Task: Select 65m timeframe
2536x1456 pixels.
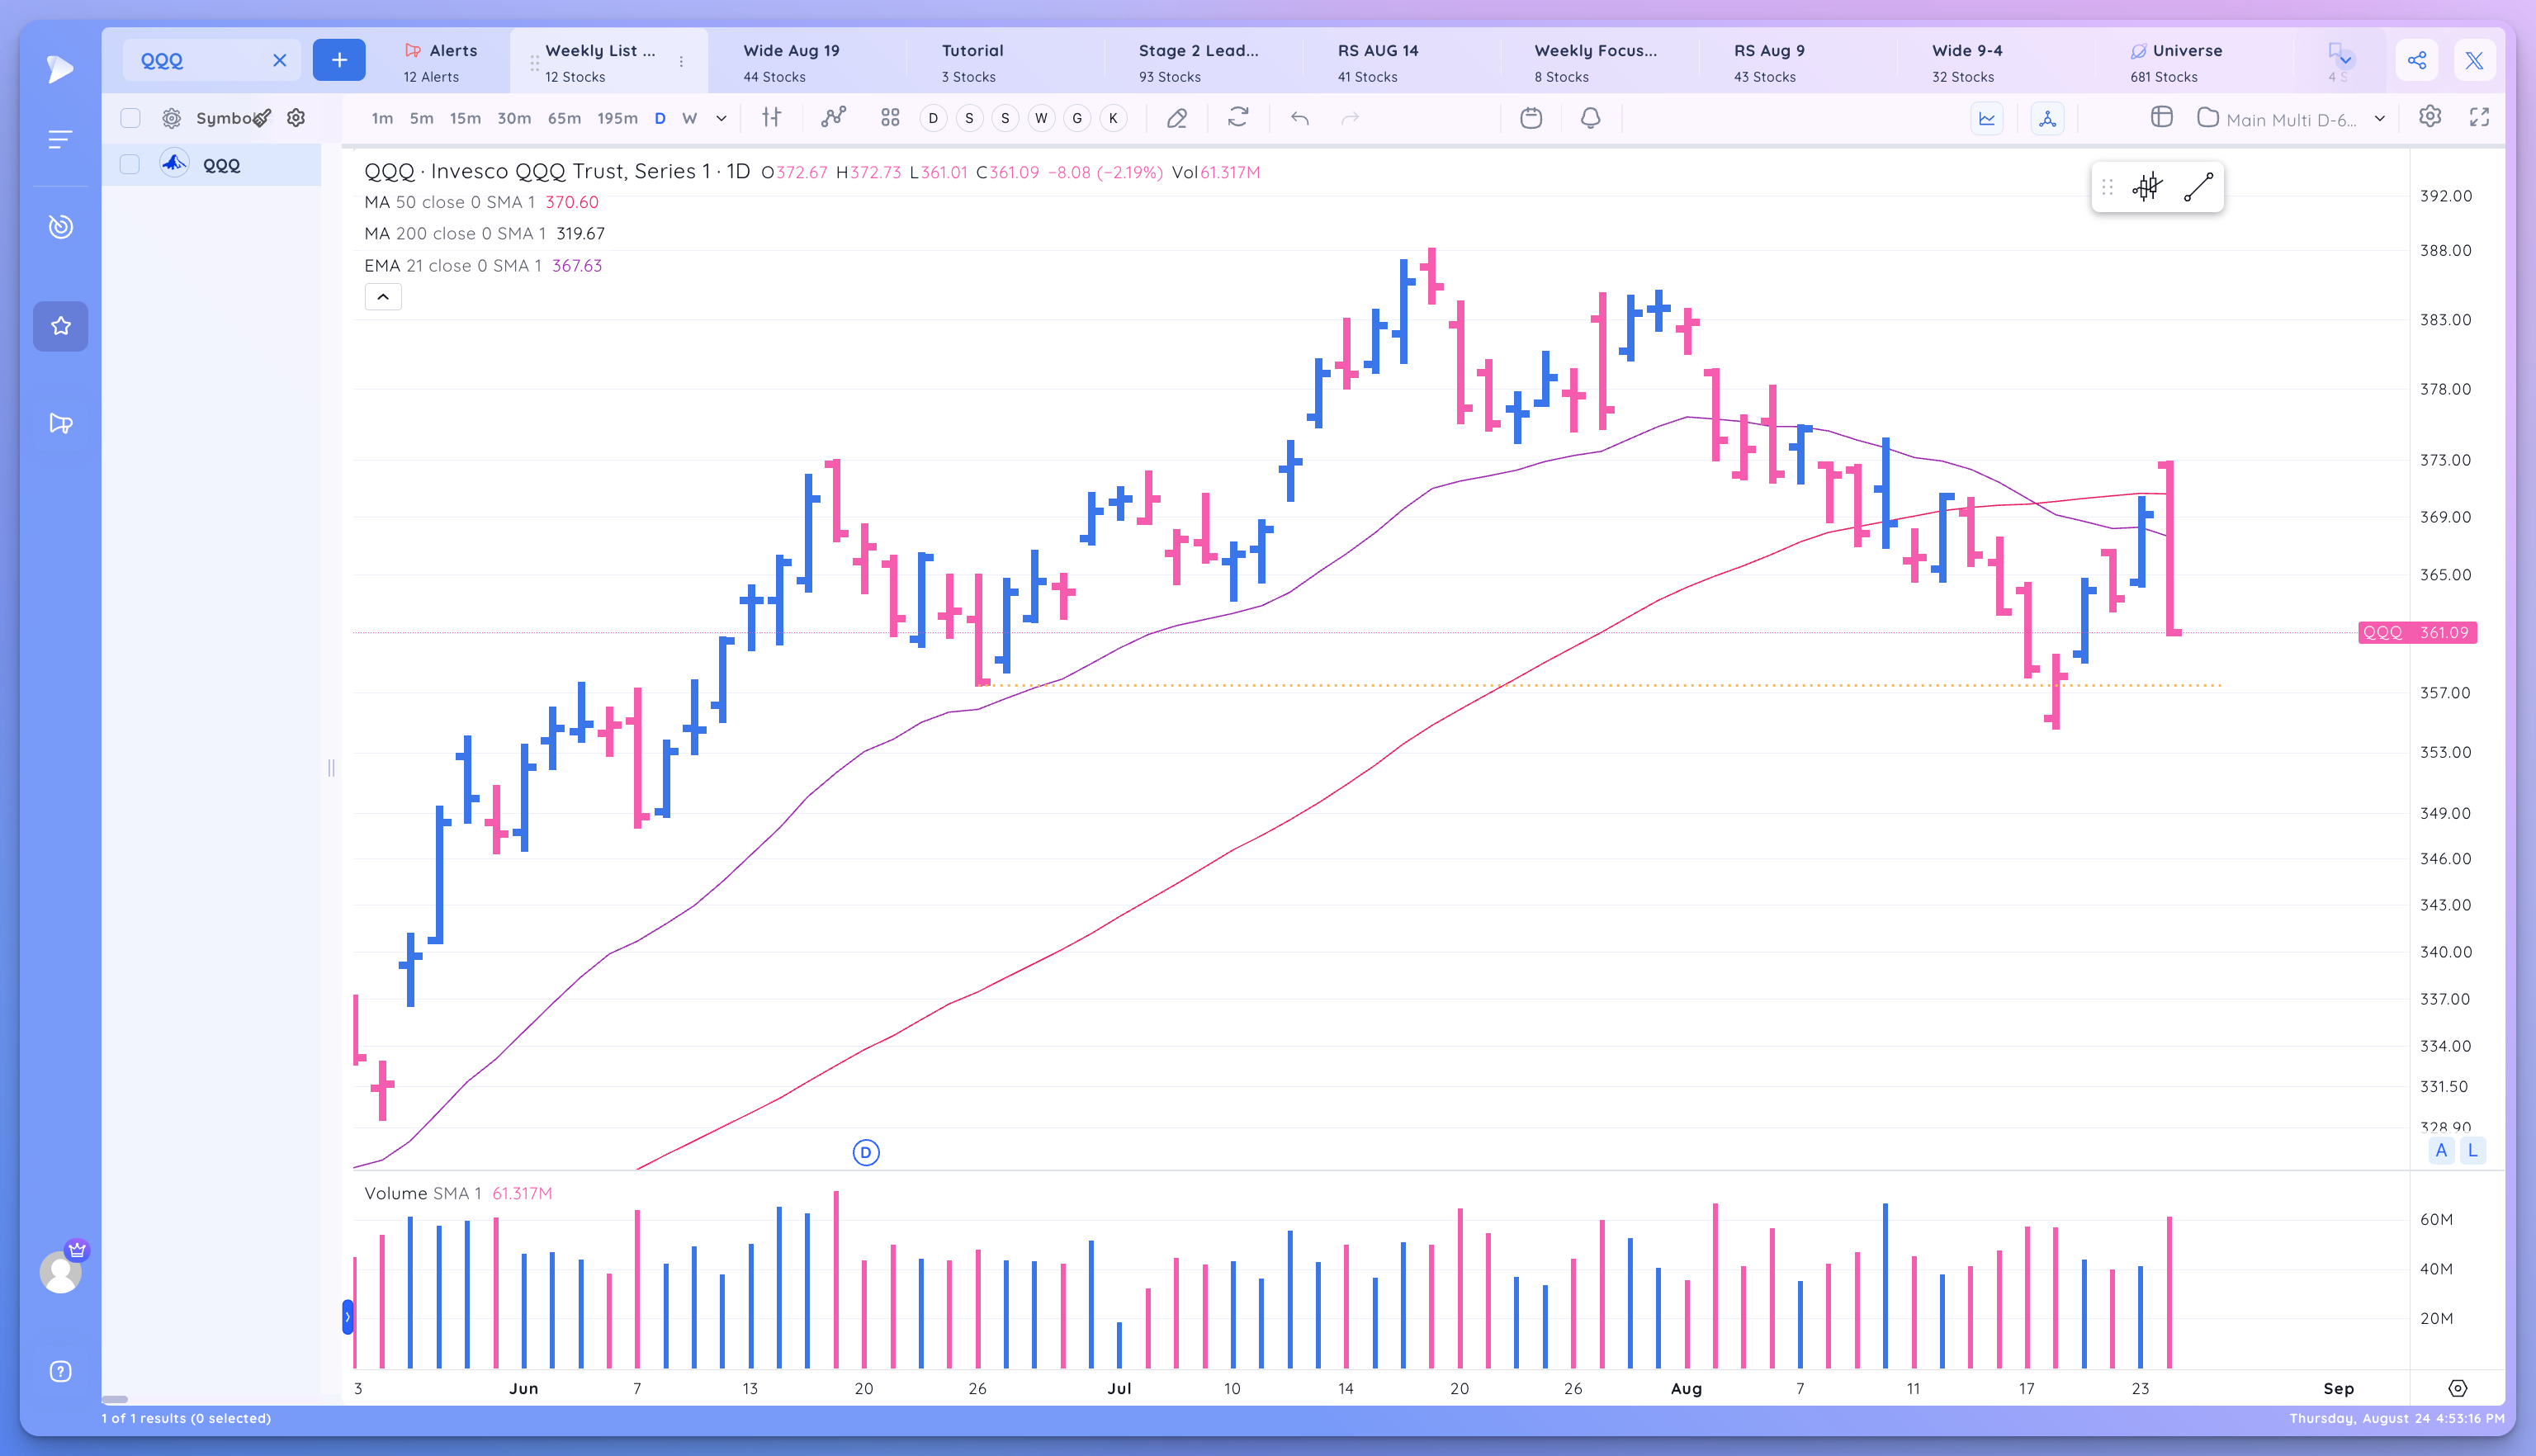Action: point(564,118)
